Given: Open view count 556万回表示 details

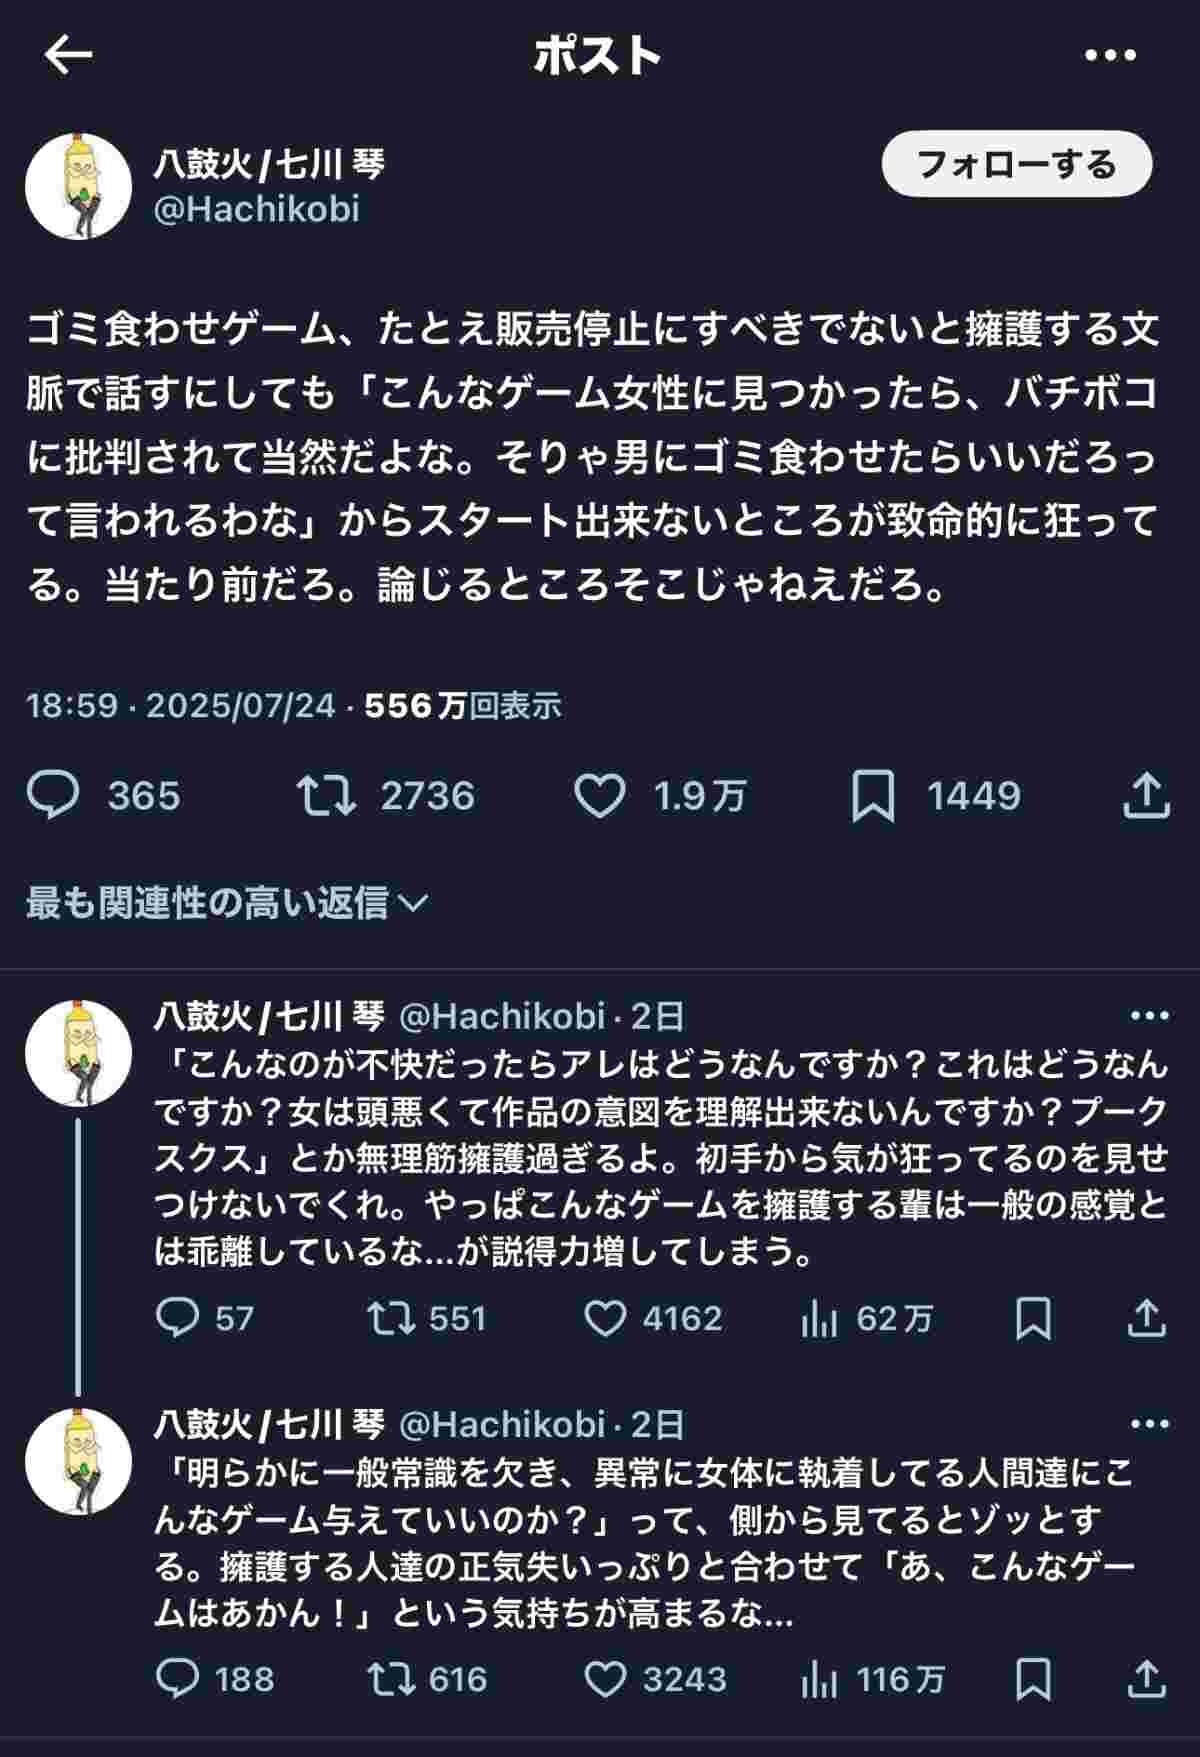Looking at the screenshot, I should [x=463, y=706].
